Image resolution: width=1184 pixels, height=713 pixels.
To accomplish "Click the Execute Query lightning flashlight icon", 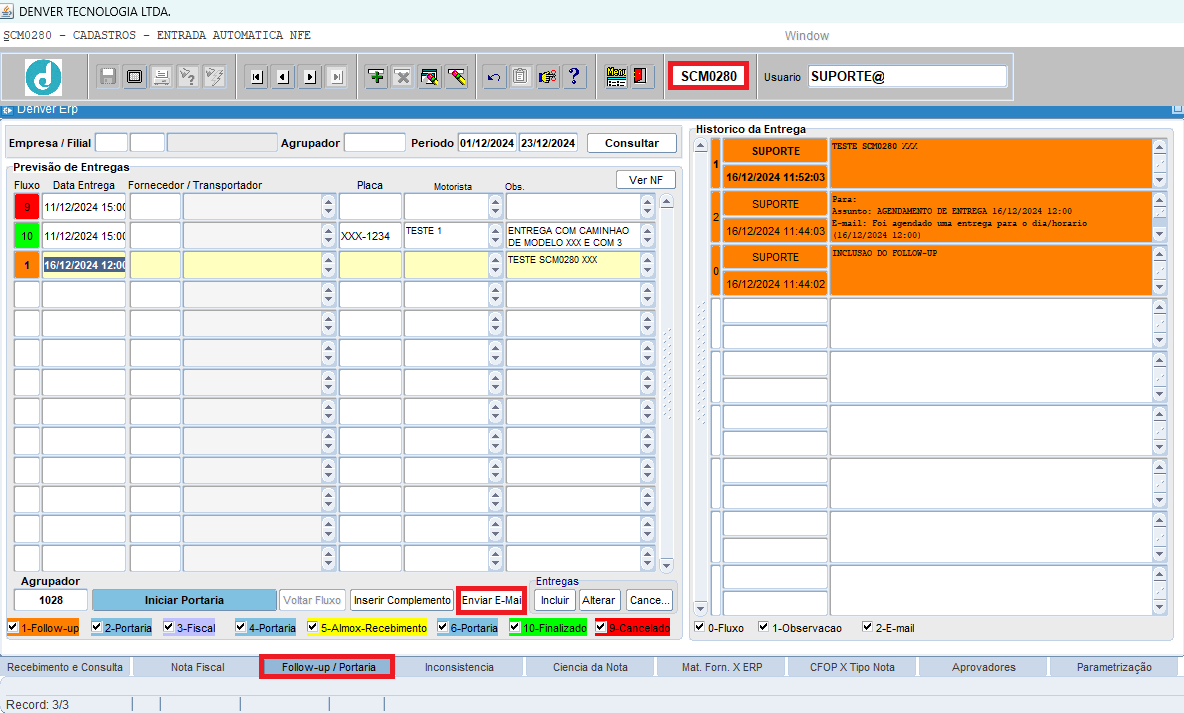I will (x=214, y=76).
